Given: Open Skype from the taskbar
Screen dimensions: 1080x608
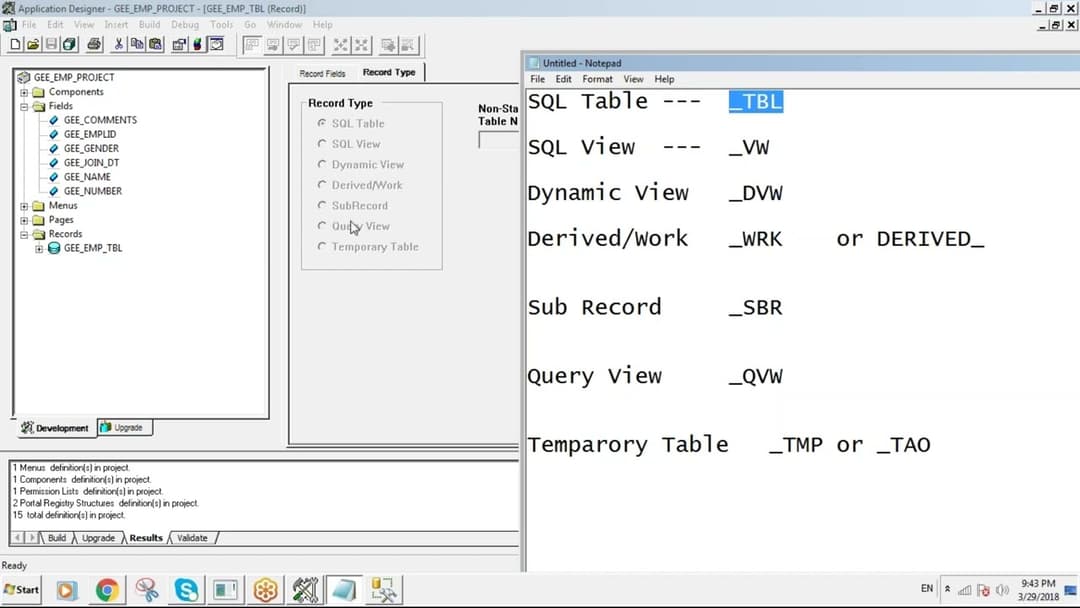Looking at the screenshot, I should tap(186, 590).
